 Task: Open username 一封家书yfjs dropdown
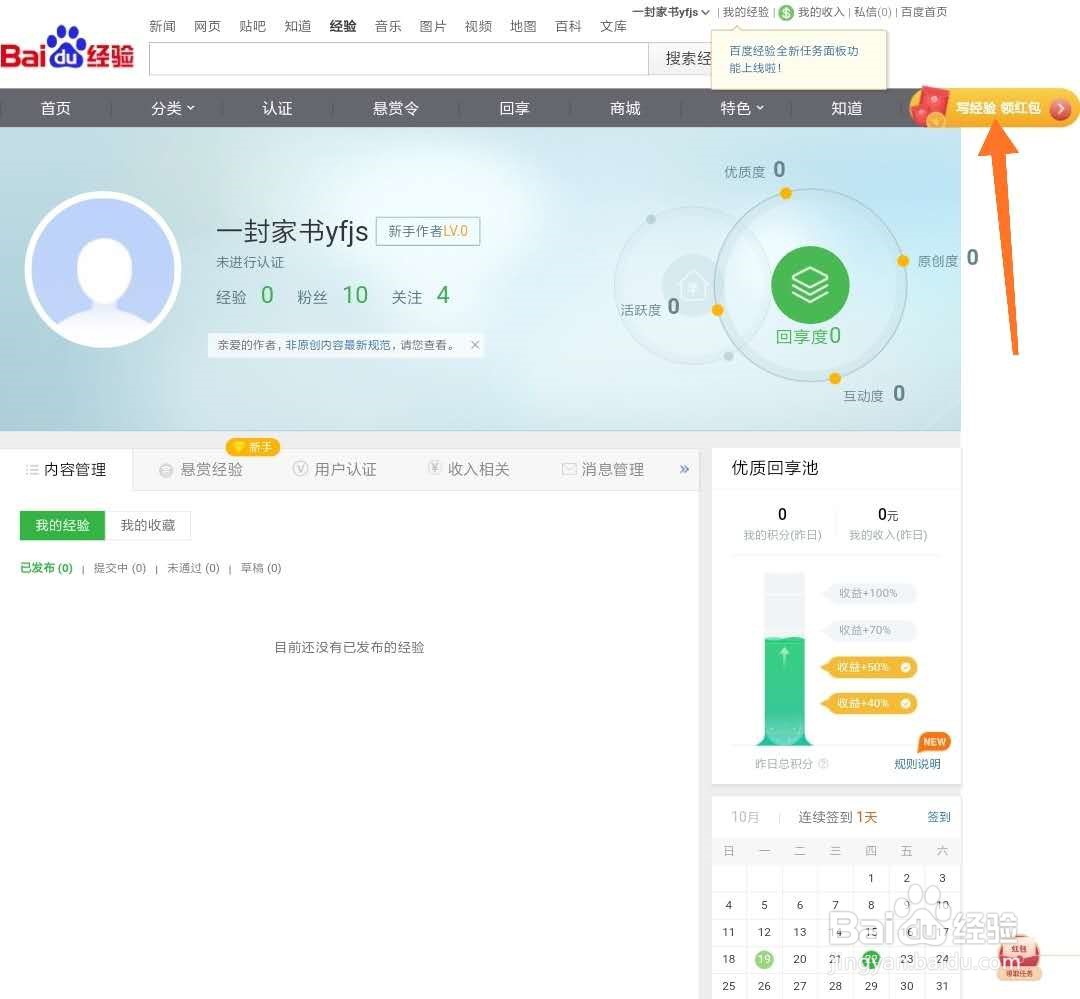(x=670, y=12)
